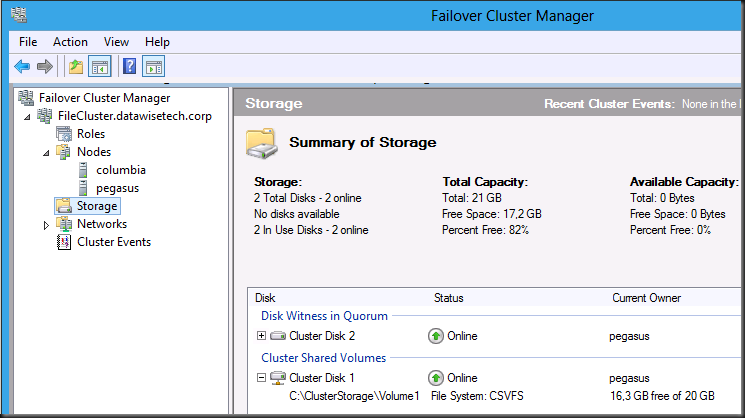This screenshot has width=745, height=418.
Task: Toggle the Show/Hide Action Pane icon
Action: coord(153,66)
